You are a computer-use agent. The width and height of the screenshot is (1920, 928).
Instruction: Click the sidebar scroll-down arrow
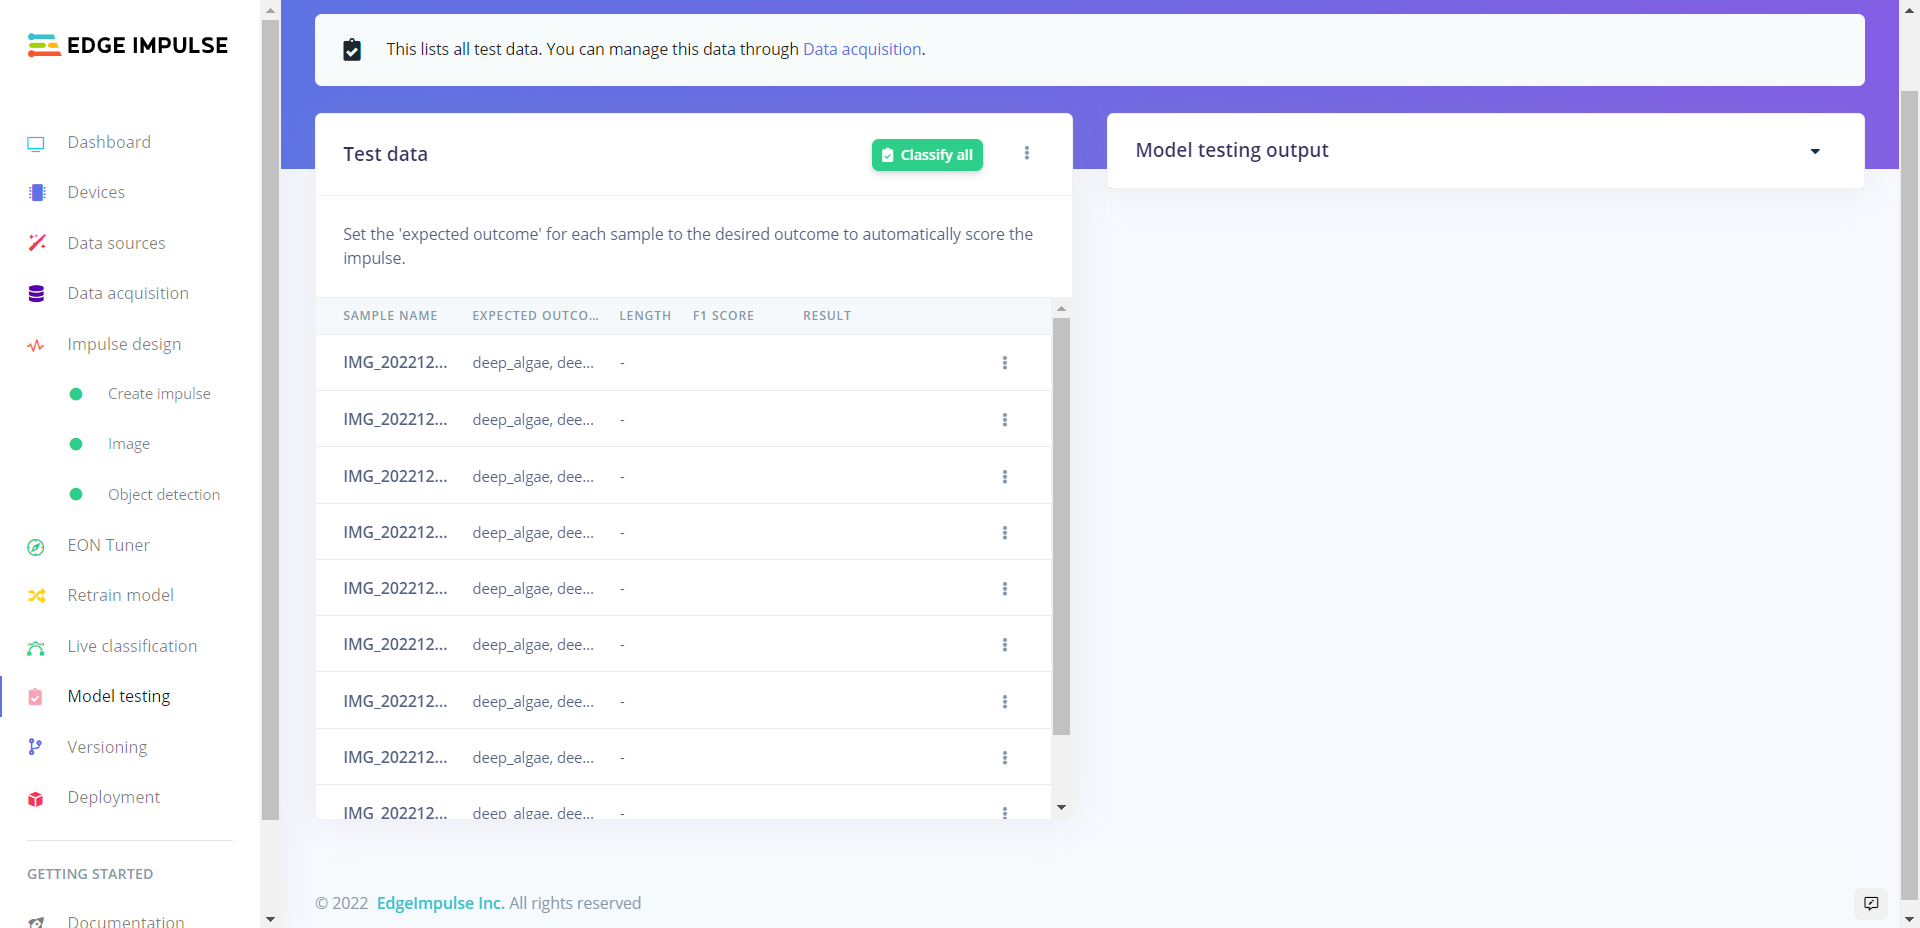click(270, 919)
